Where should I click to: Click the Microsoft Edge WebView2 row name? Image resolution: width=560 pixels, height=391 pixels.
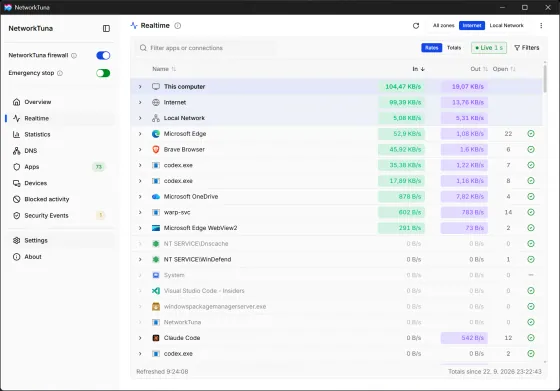200,228
